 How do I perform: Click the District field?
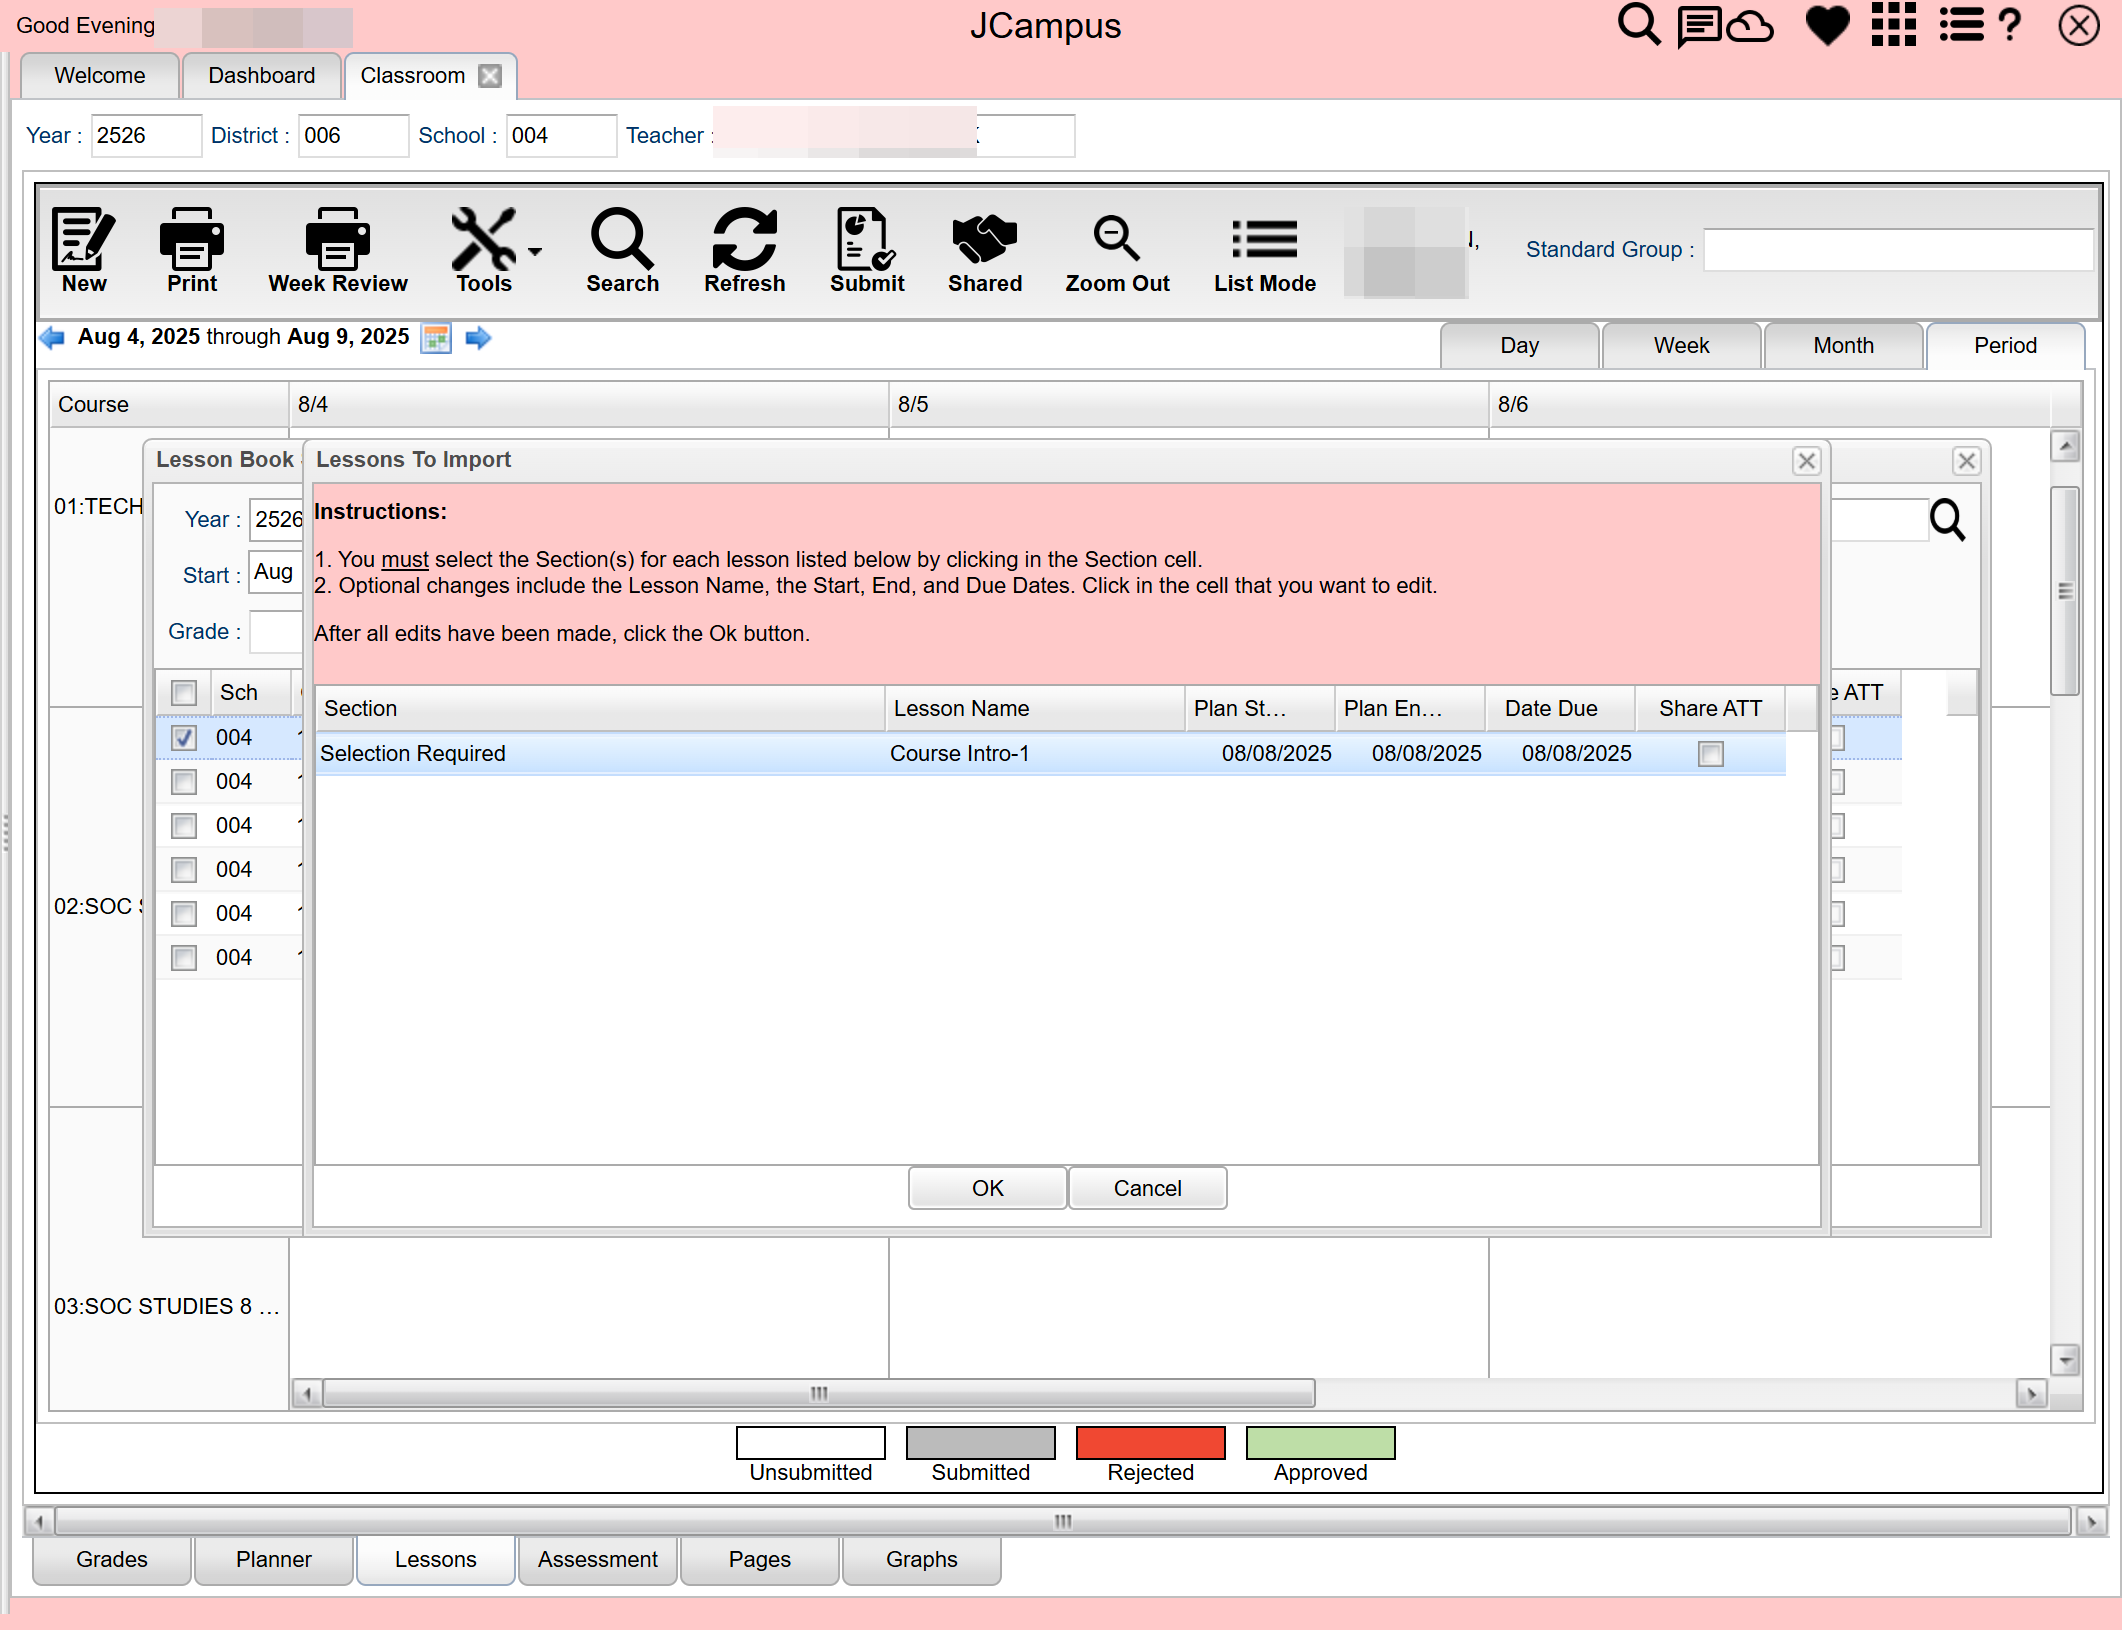[353, 136]
